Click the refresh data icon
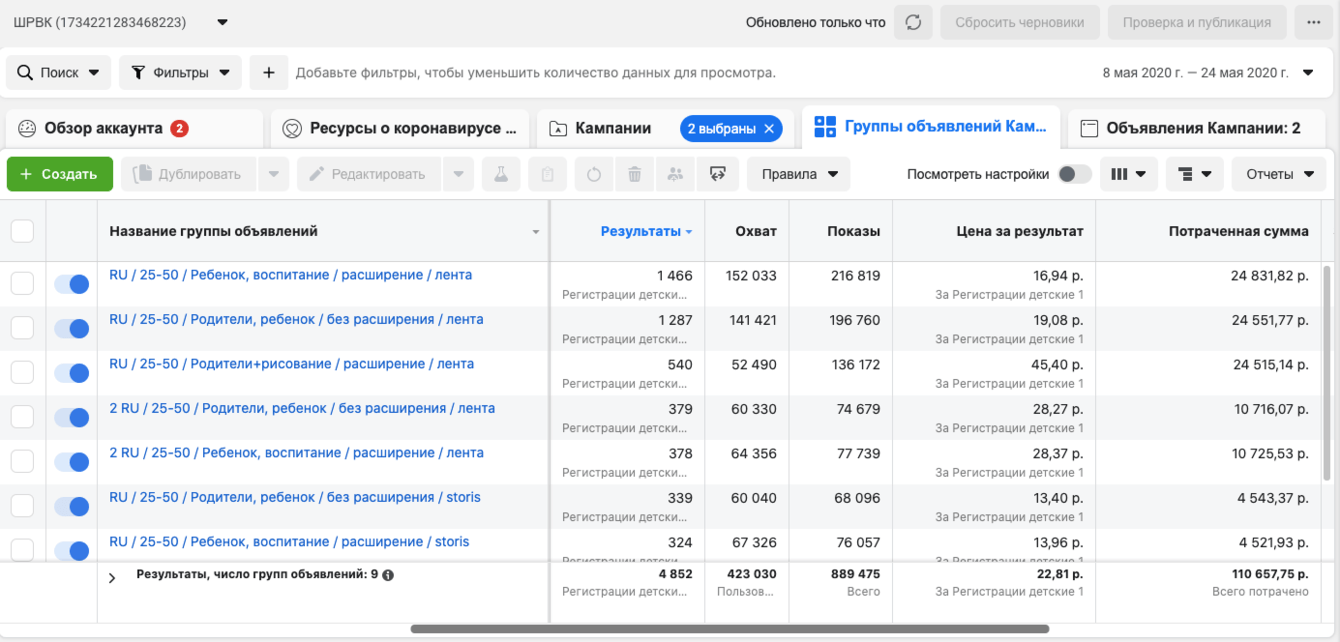Screen dimensions: 1340x642 (x=913, y=22)
